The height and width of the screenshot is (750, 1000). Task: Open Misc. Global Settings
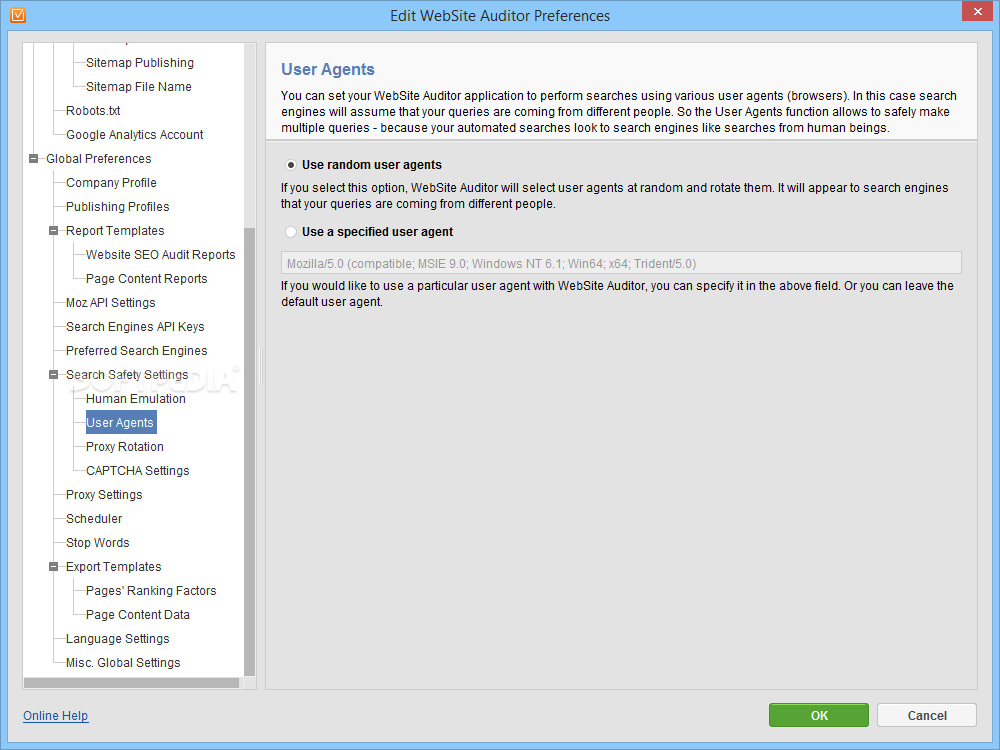coord(123,663)
